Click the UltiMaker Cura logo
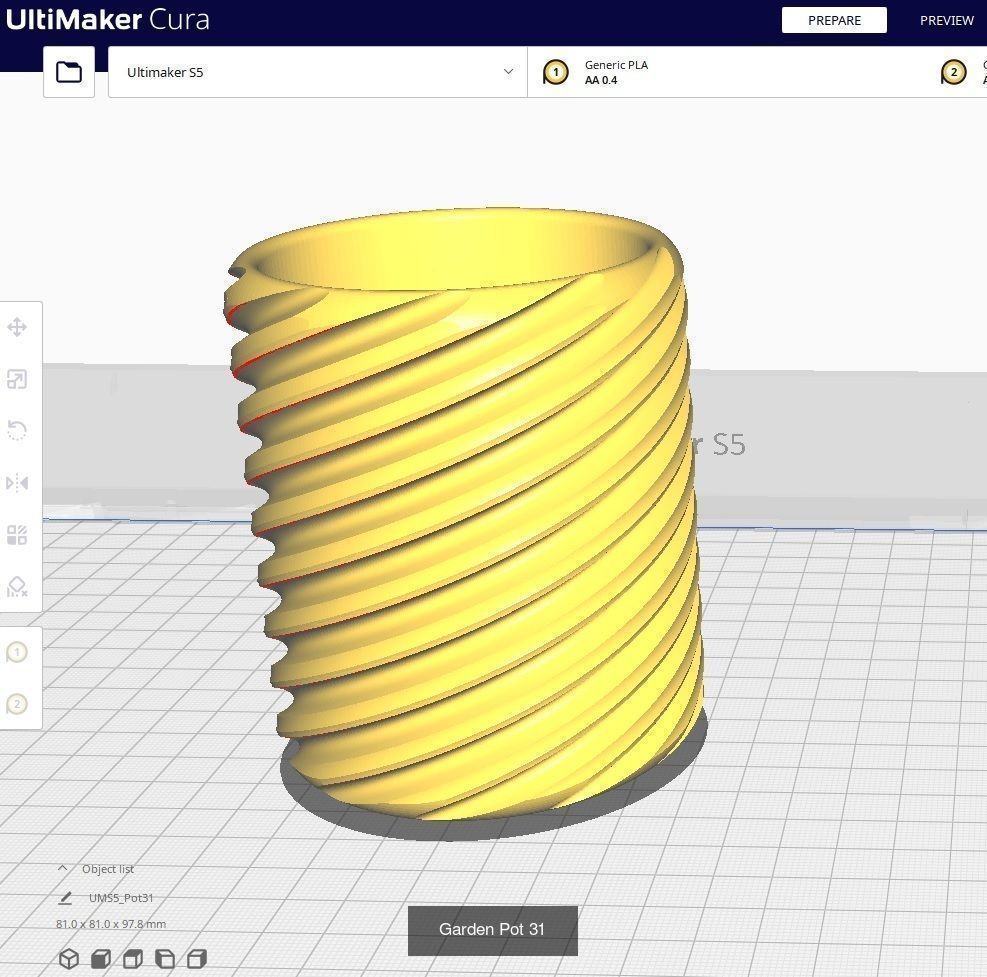The height and width of the screenshot is (977, 987). tap(108, 20)
